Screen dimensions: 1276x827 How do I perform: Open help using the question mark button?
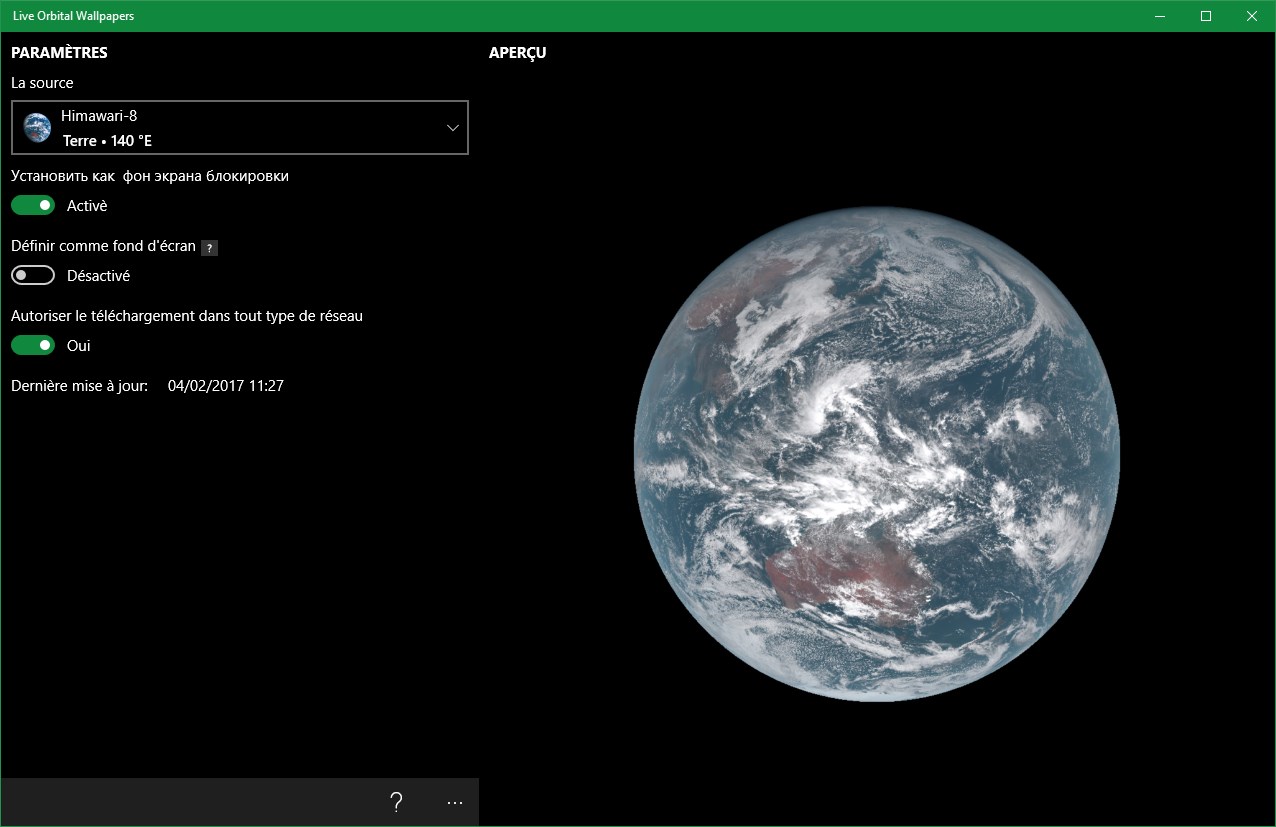click(x=395, y=801)
